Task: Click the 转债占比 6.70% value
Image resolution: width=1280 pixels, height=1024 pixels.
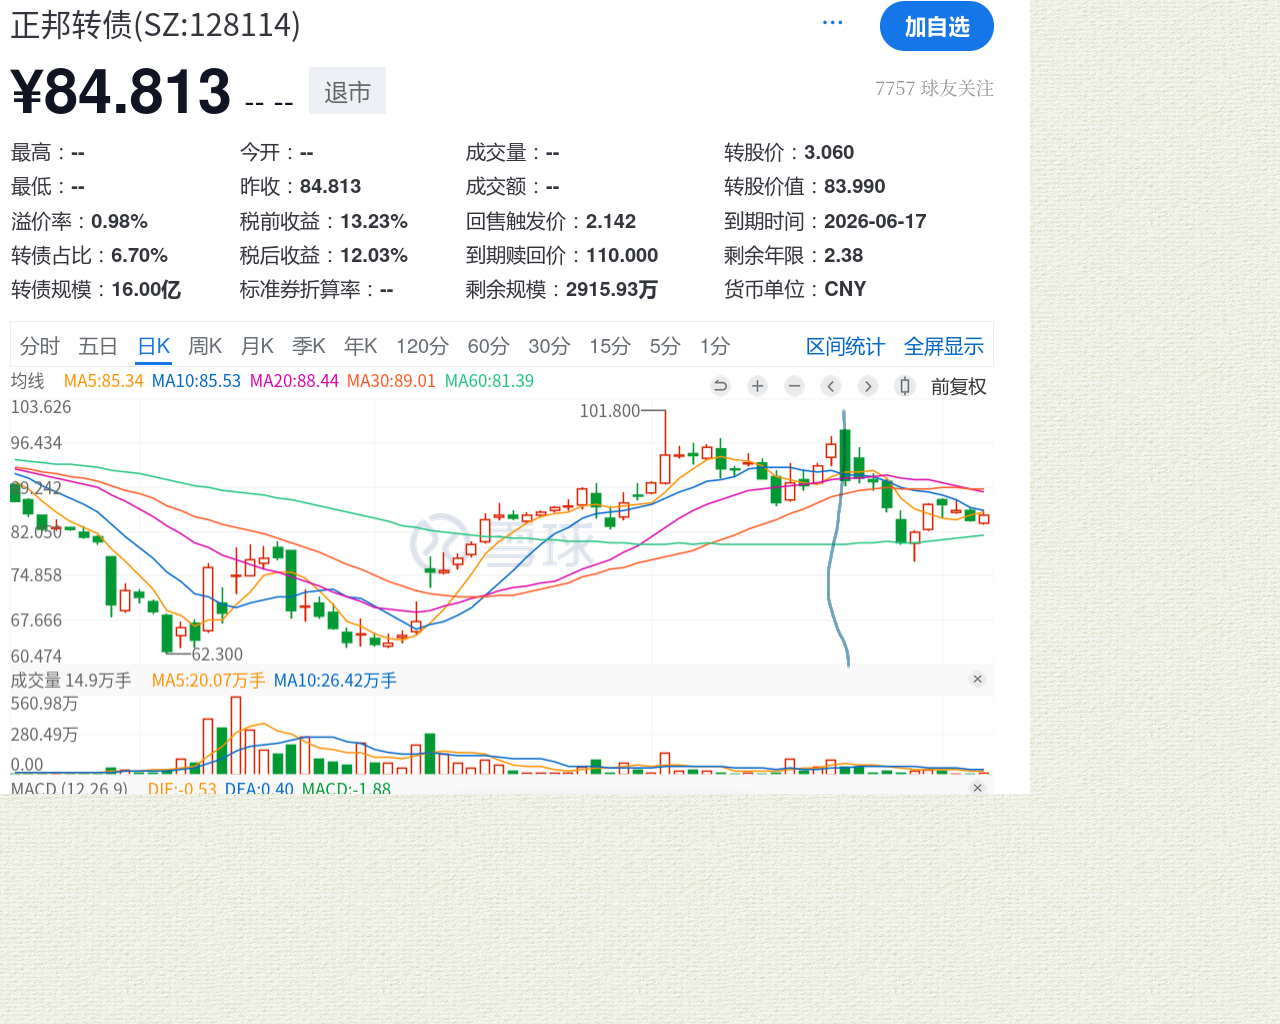Action: pos(139,255)
